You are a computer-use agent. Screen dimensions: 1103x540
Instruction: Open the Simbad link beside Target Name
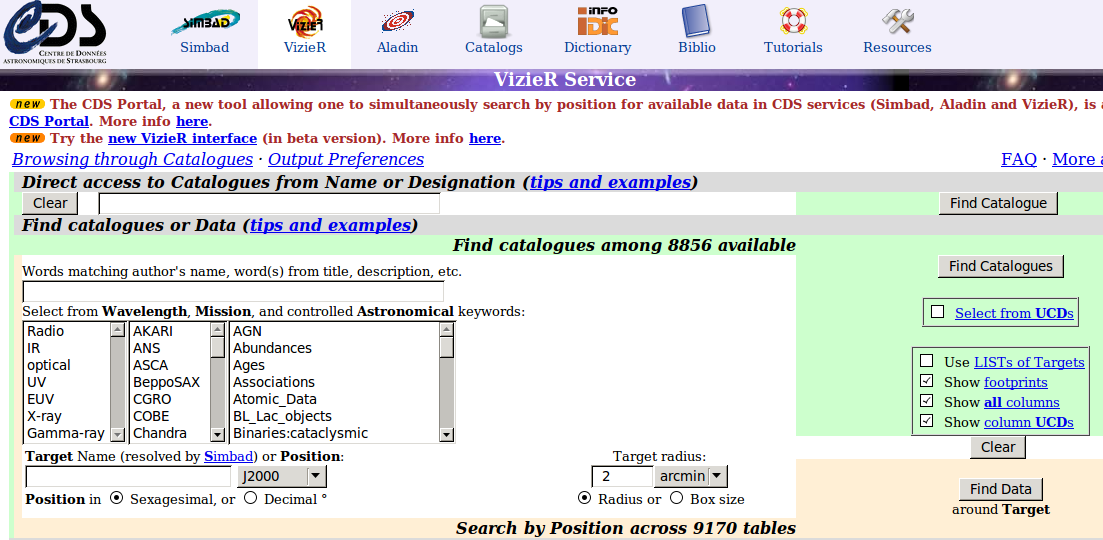229,456
